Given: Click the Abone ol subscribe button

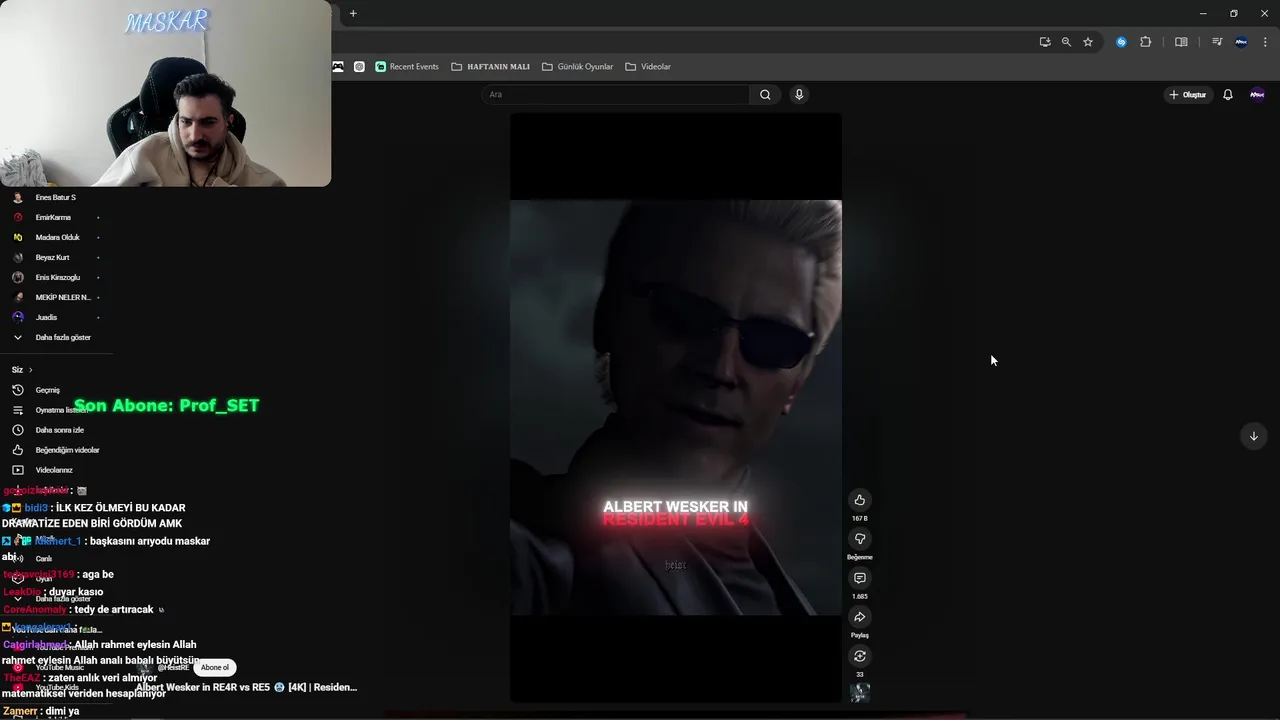Looking at the screenshot, I should [215, 668].
